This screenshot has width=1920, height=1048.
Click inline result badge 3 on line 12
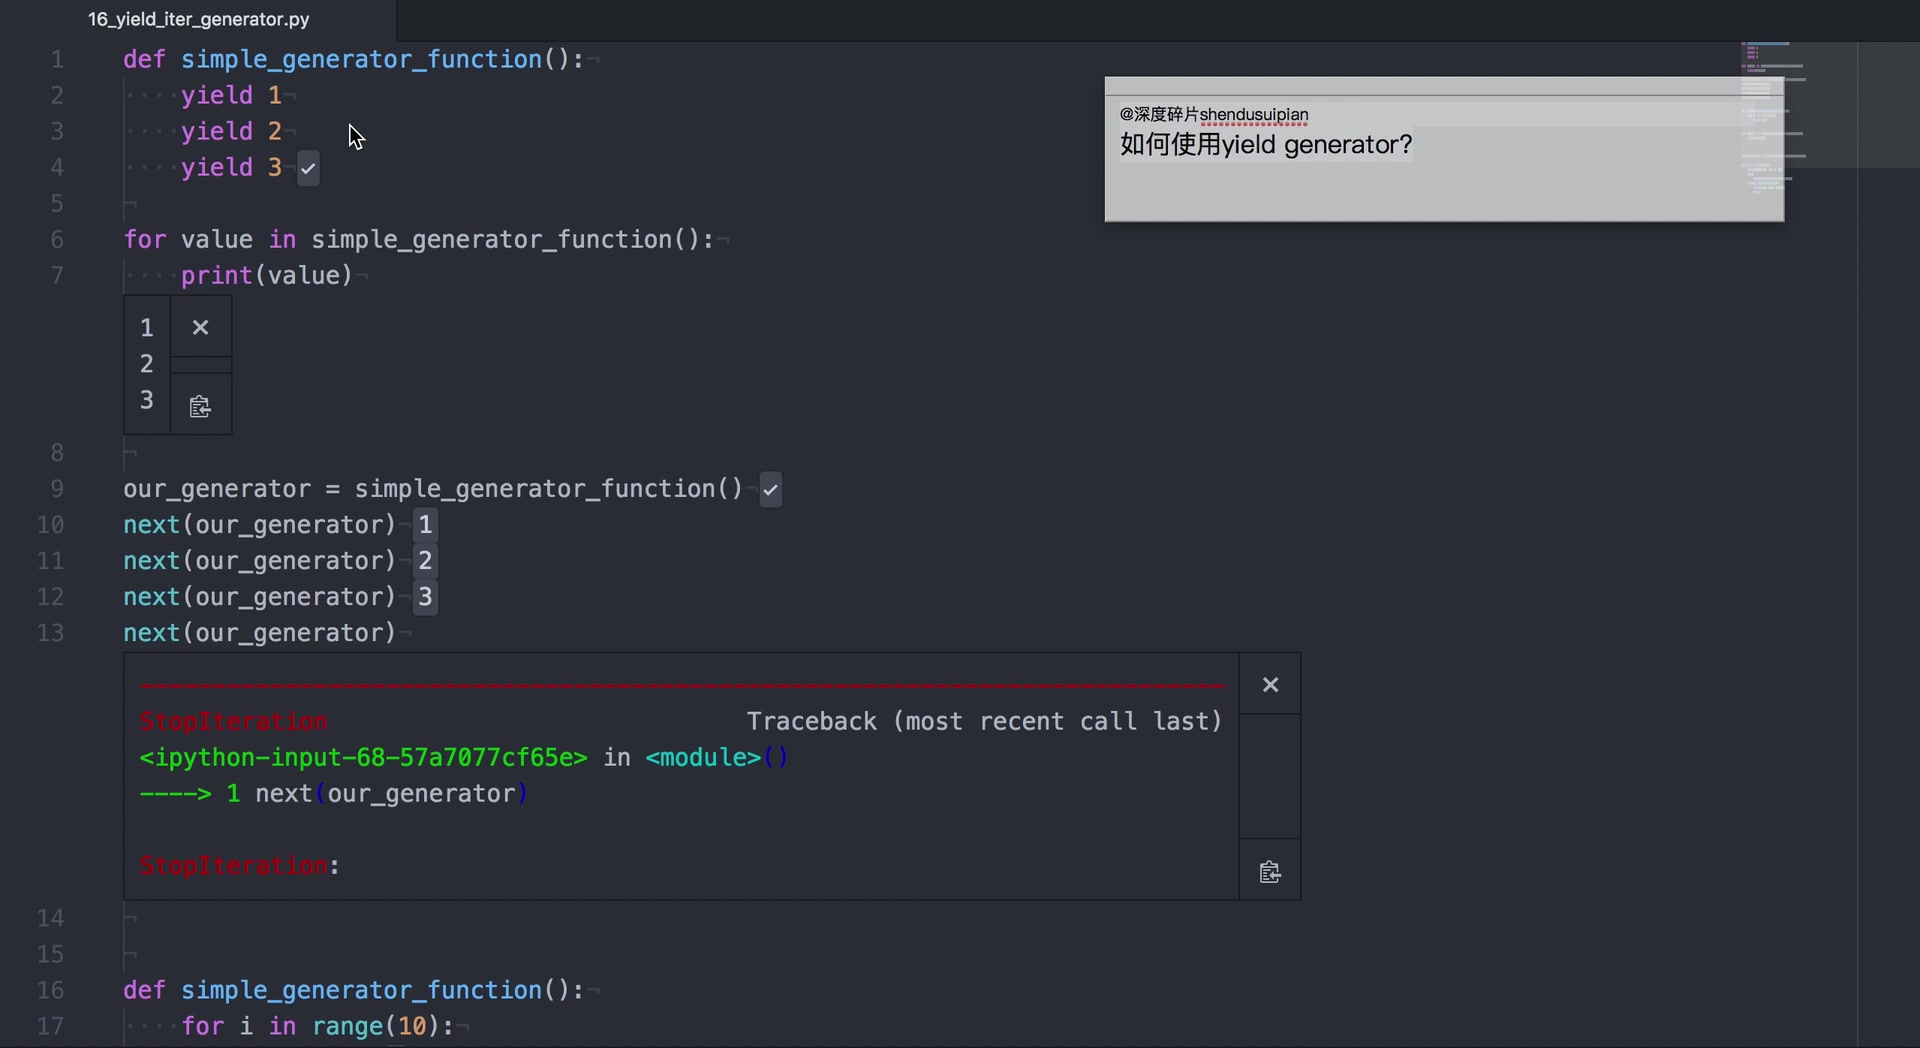425,597
